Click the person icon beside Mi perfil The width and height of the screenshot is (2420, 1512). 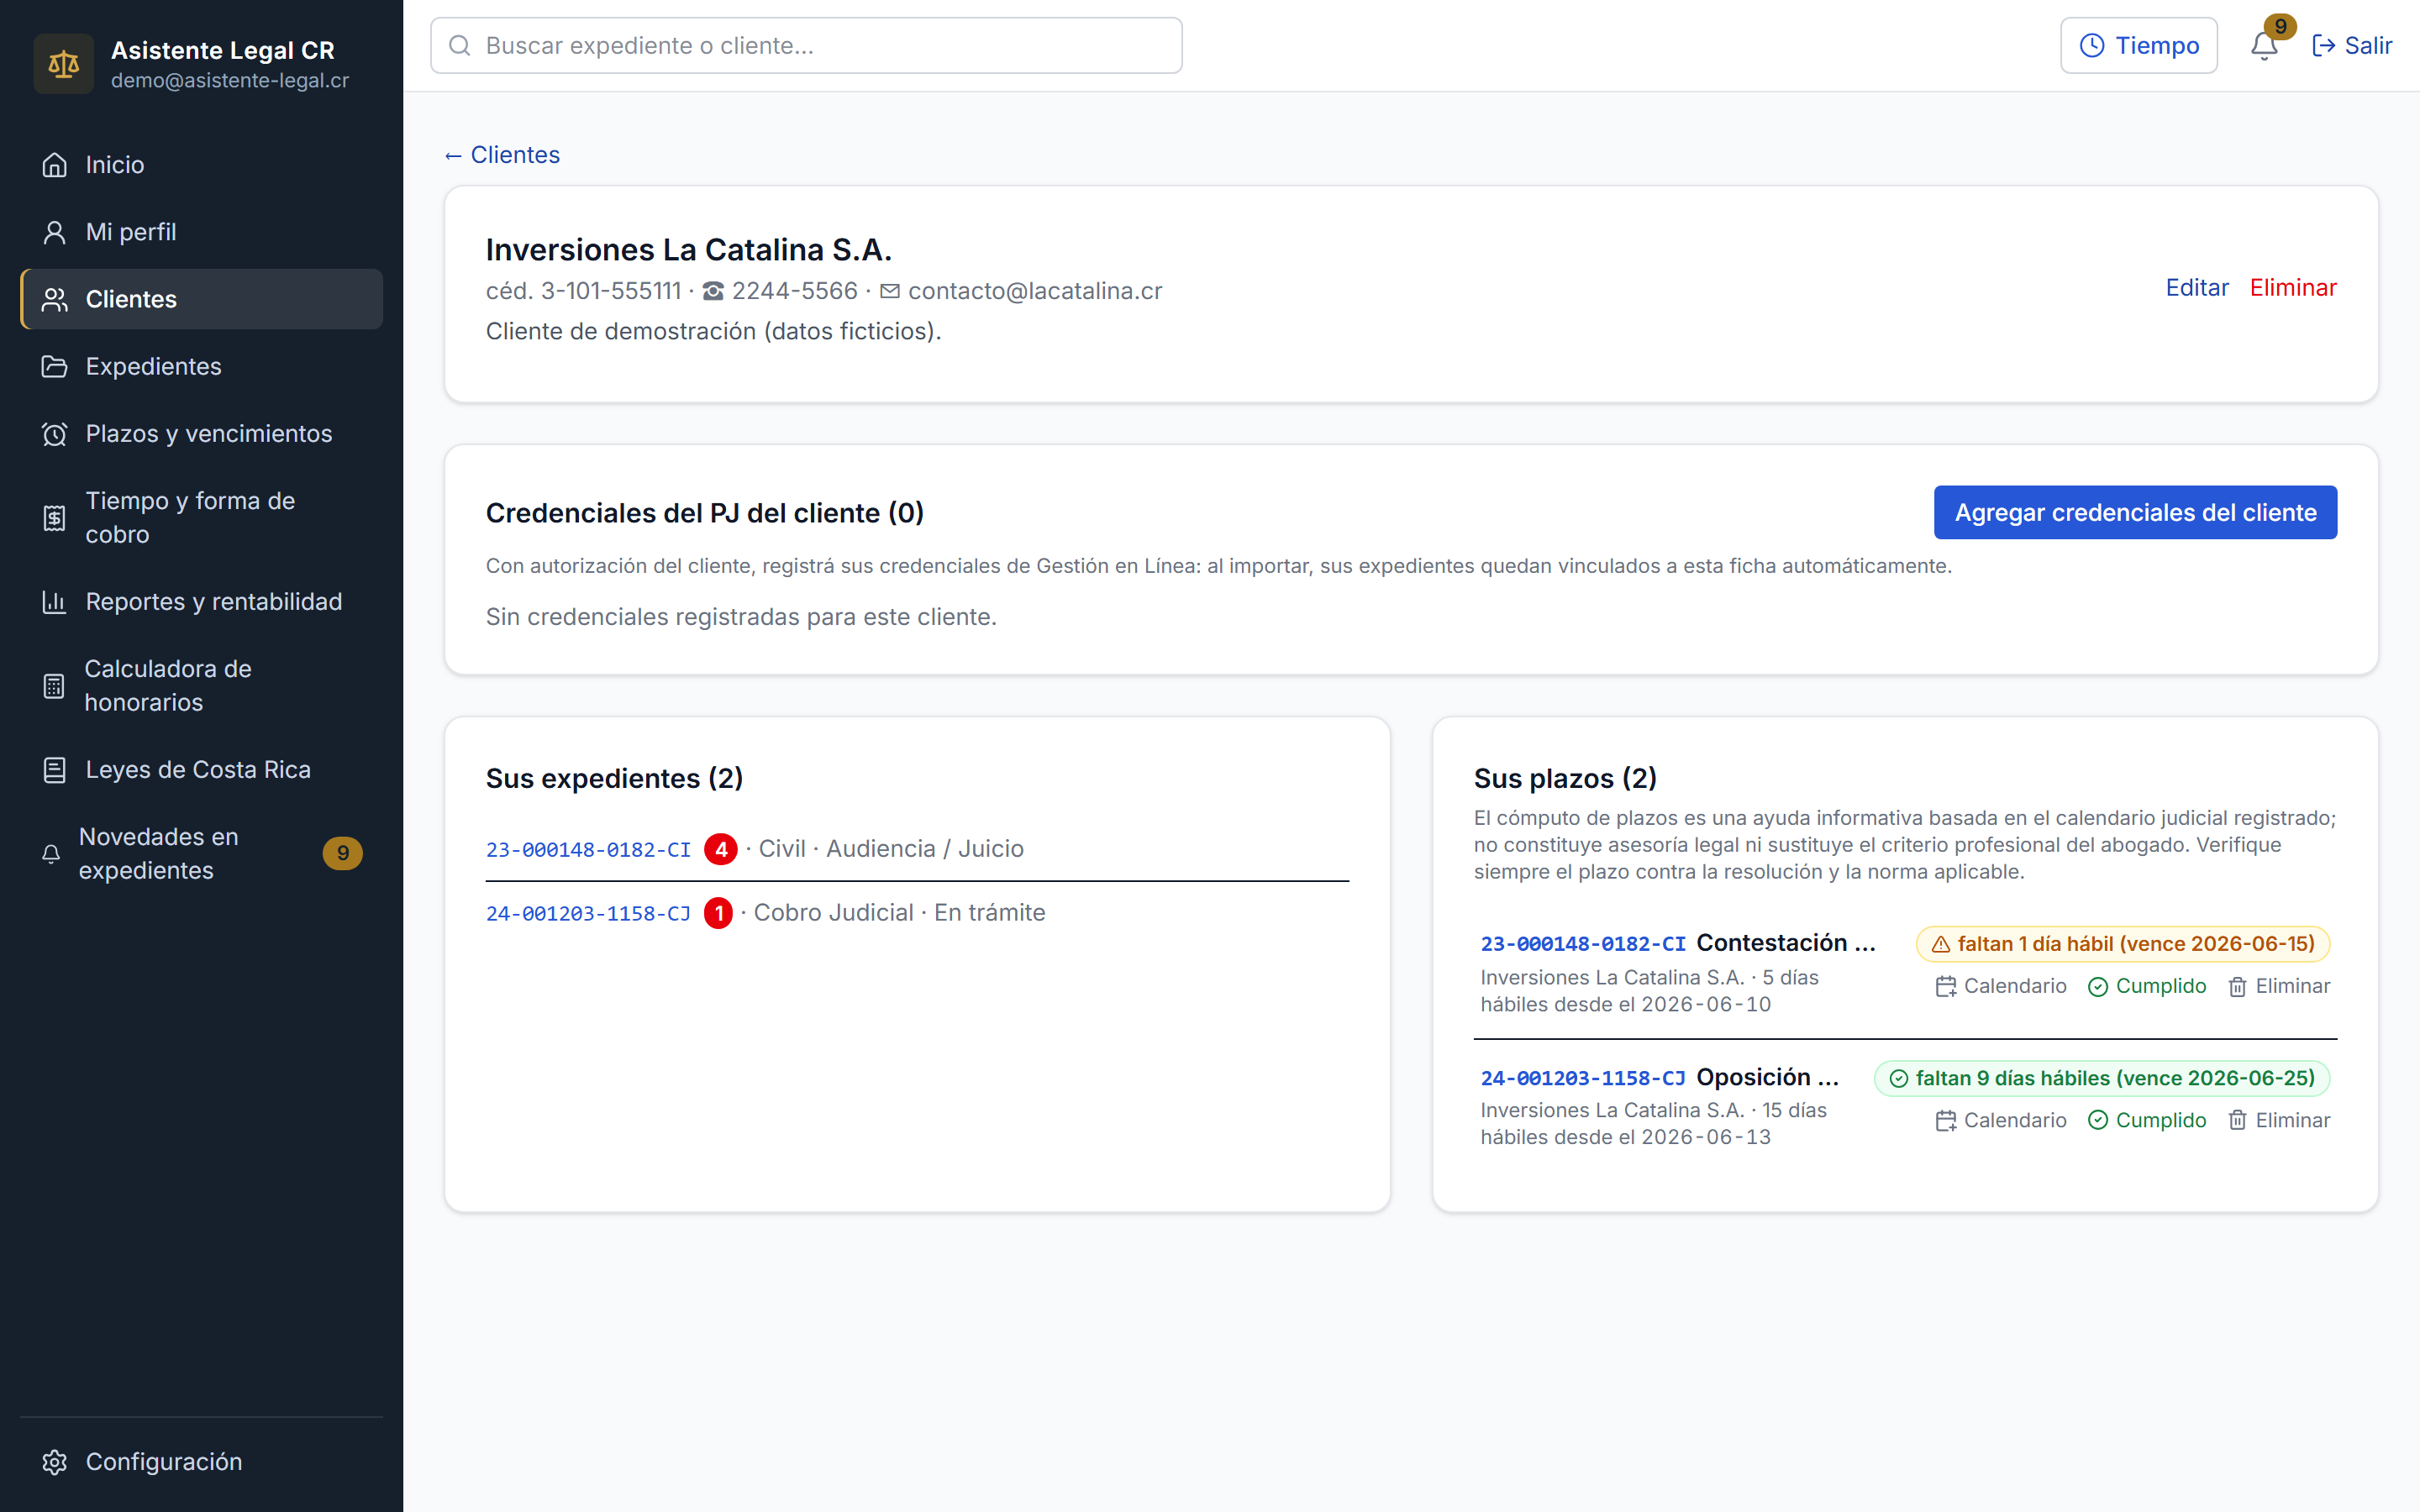(x=54, y=232)
